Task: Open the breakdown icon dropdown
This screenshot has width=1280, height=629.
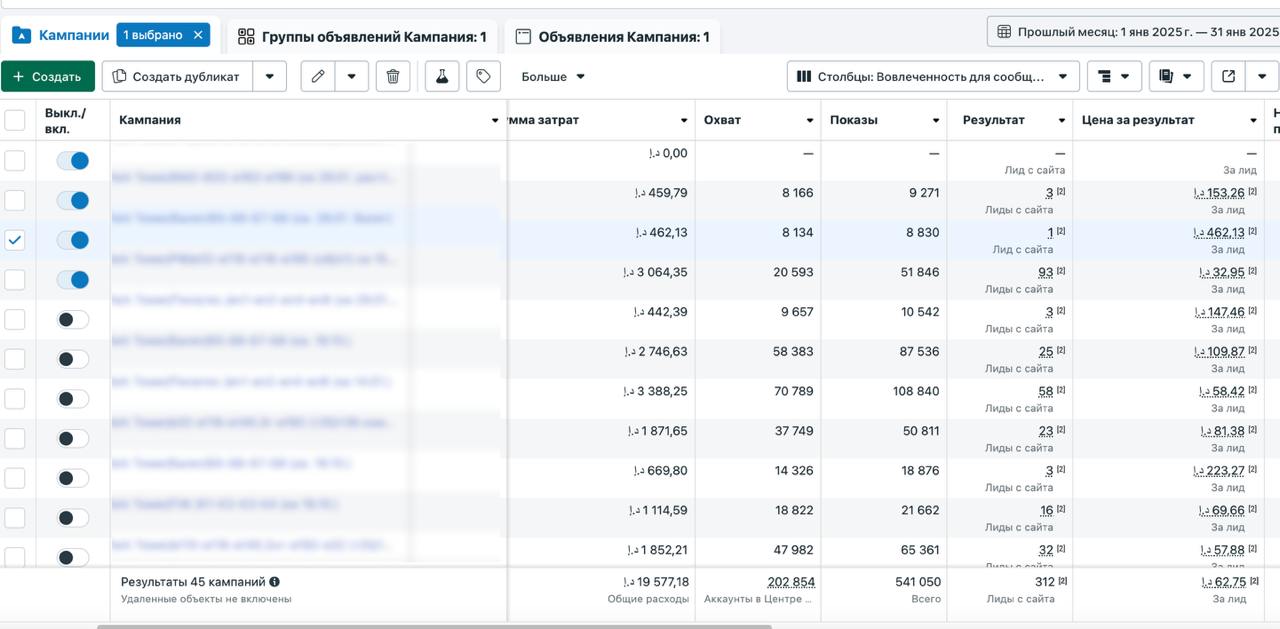Action: [x=1114, y=76]
